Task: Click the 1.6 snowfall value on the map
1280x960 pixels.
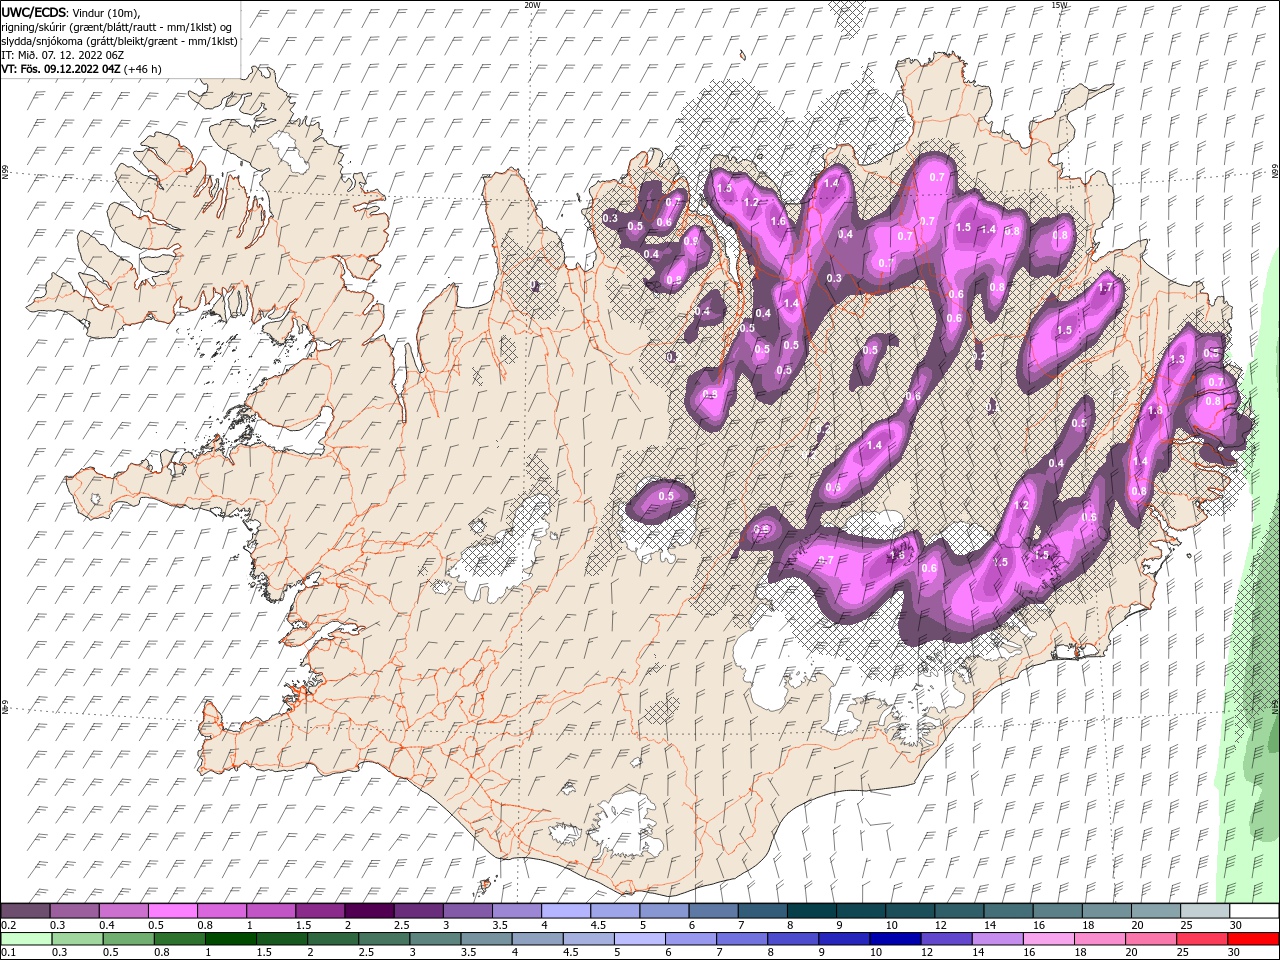Action: point(778,221)
